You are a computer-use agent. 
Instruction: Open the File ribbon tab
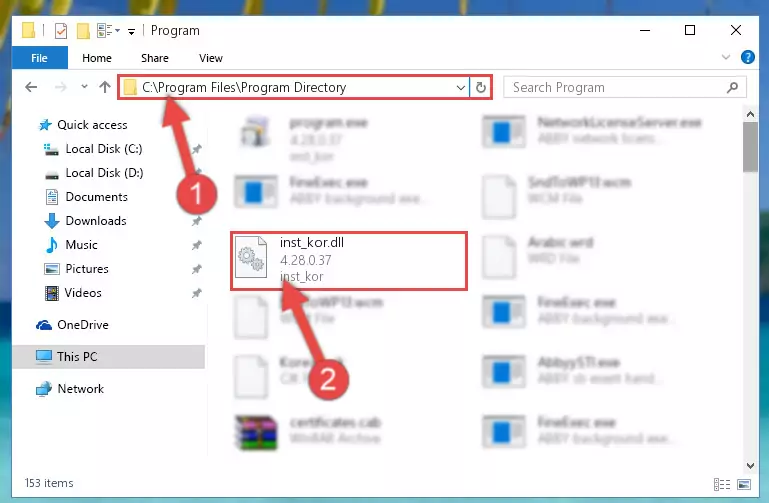[x=39, y=58]
